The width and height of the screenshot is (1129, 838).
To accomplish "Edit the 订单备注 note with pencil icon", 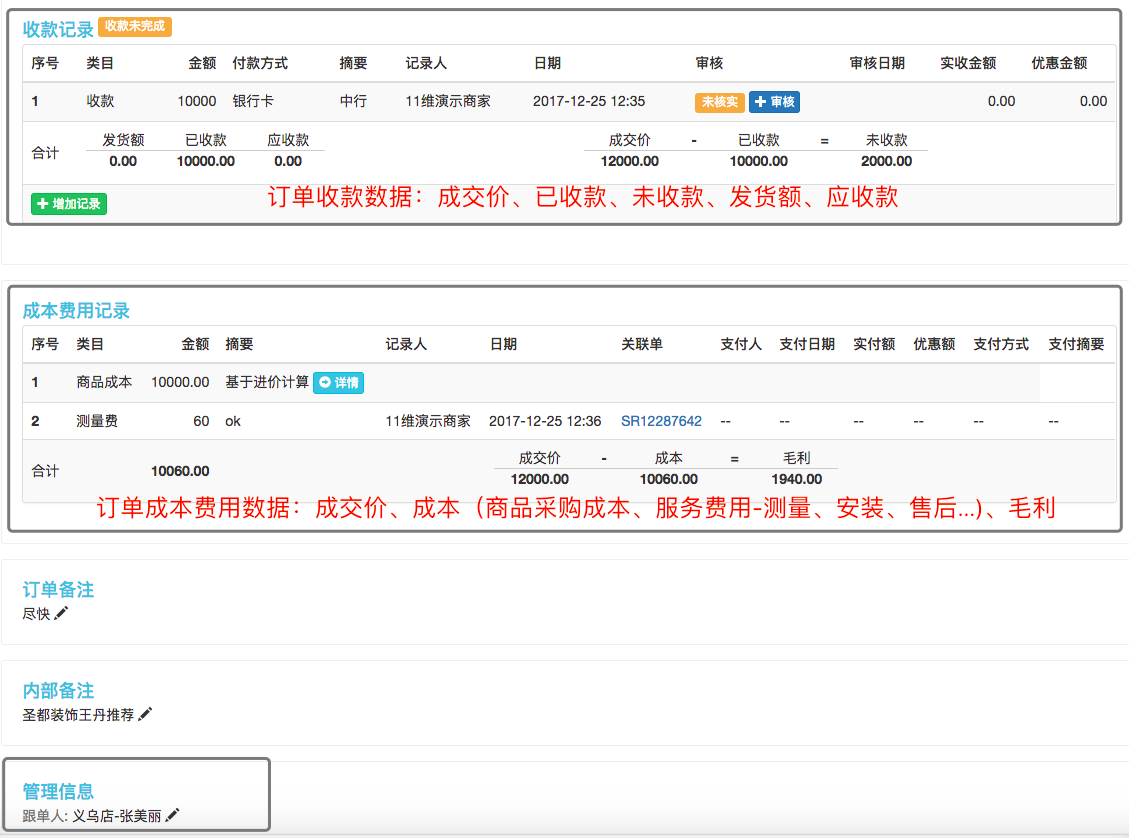I will [x=61, y=613].
